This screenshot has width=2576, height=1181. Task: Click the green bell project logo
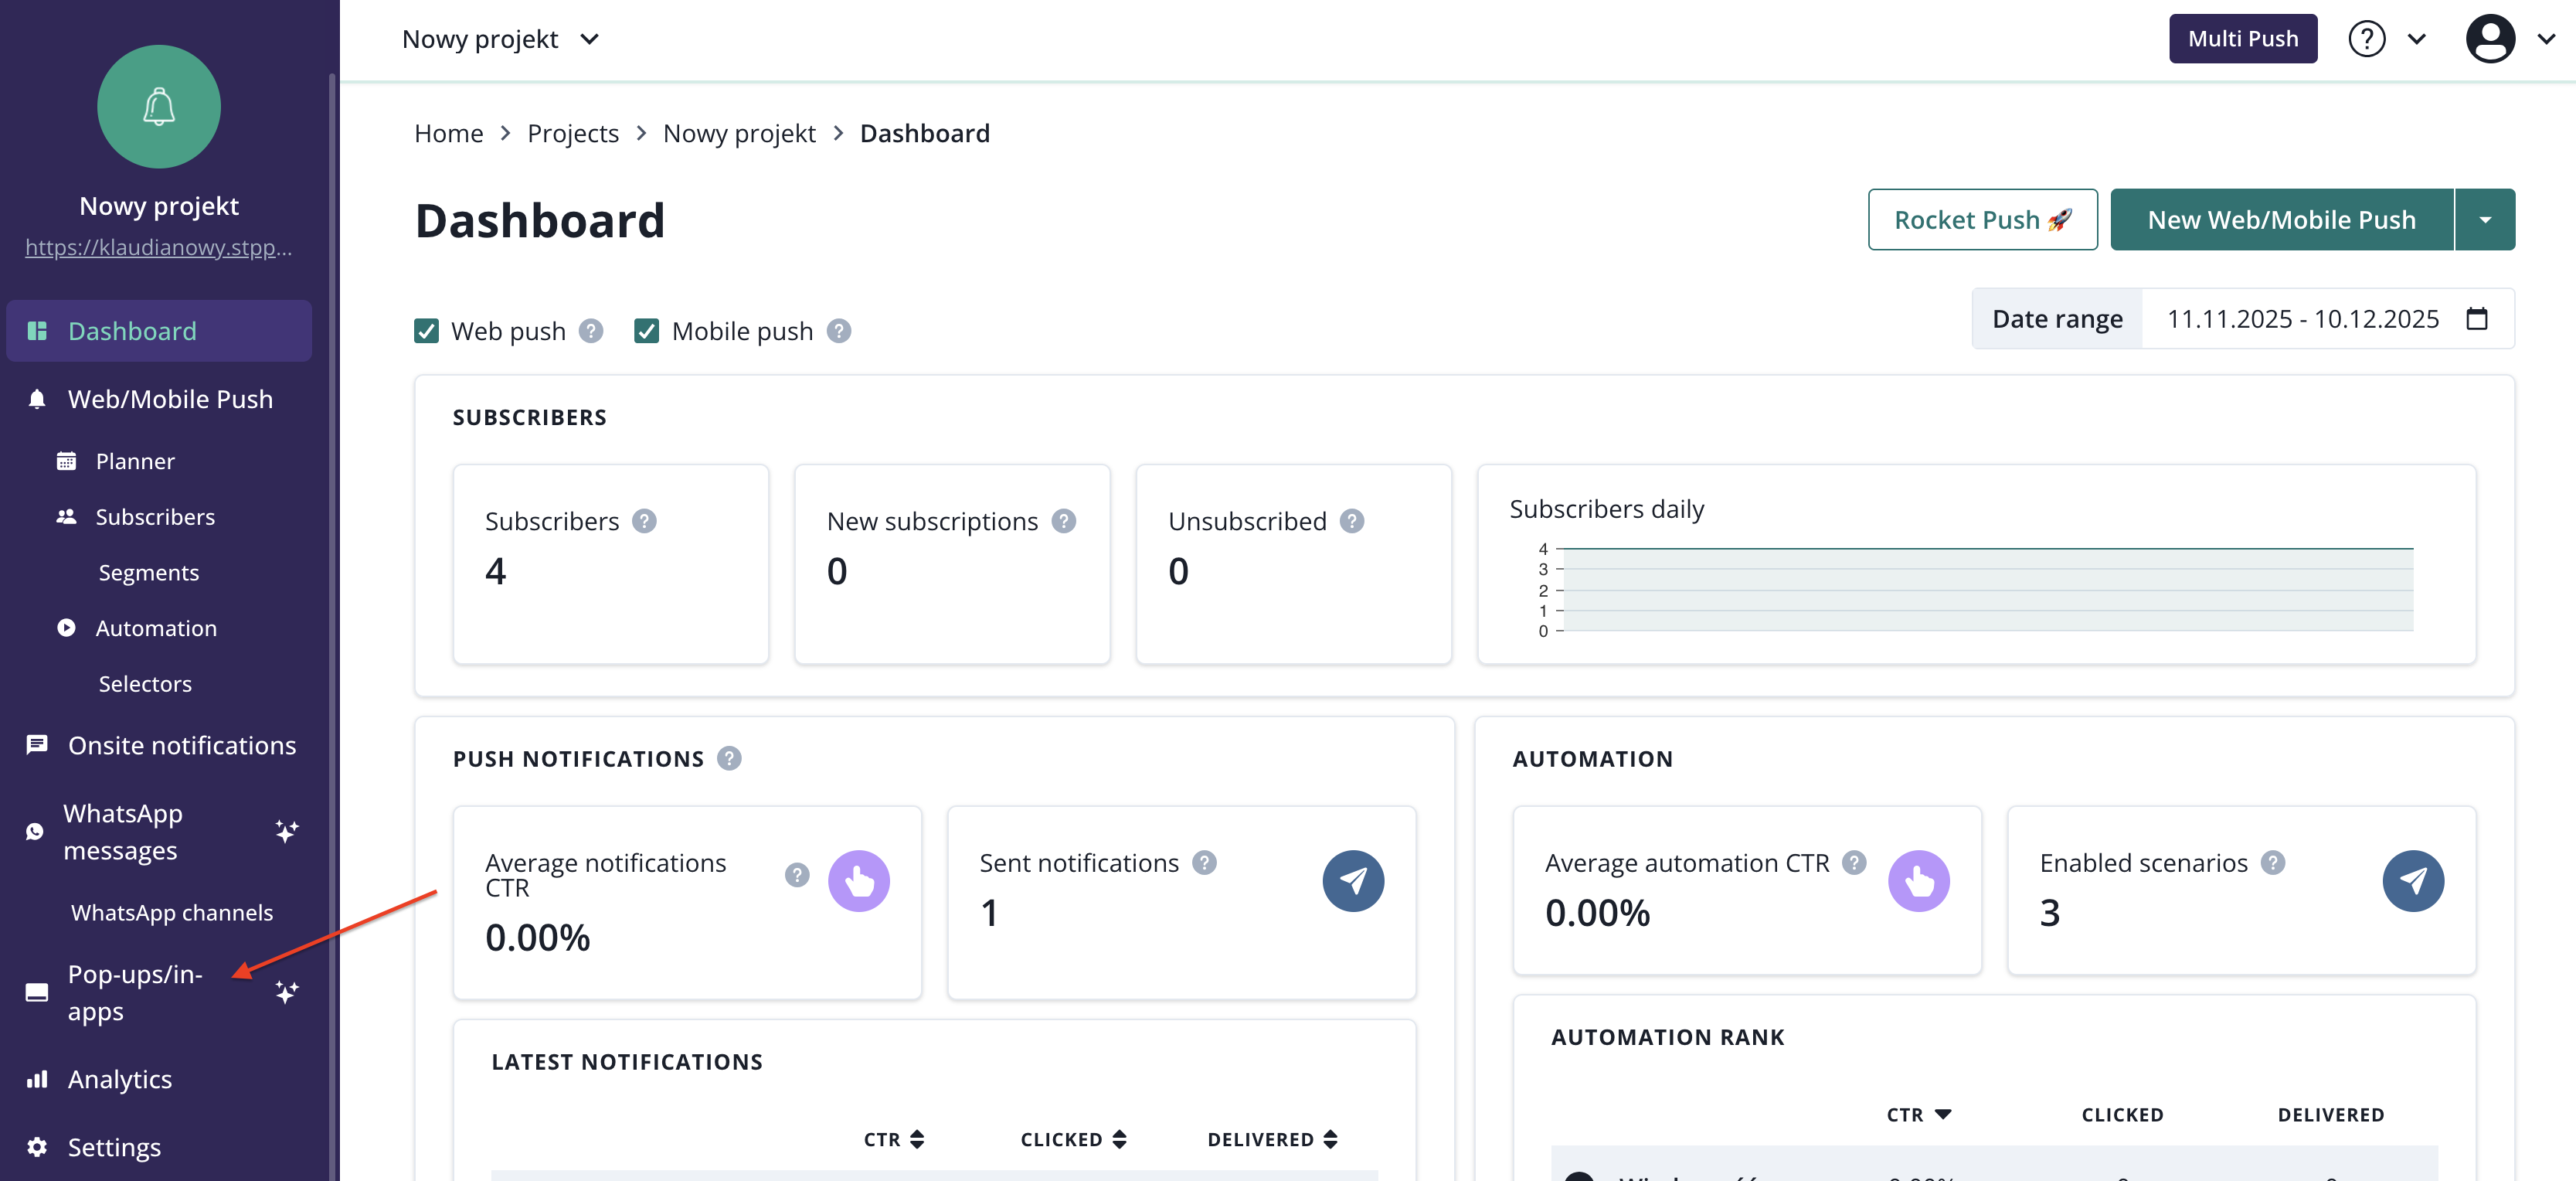[x=159, y=107]
